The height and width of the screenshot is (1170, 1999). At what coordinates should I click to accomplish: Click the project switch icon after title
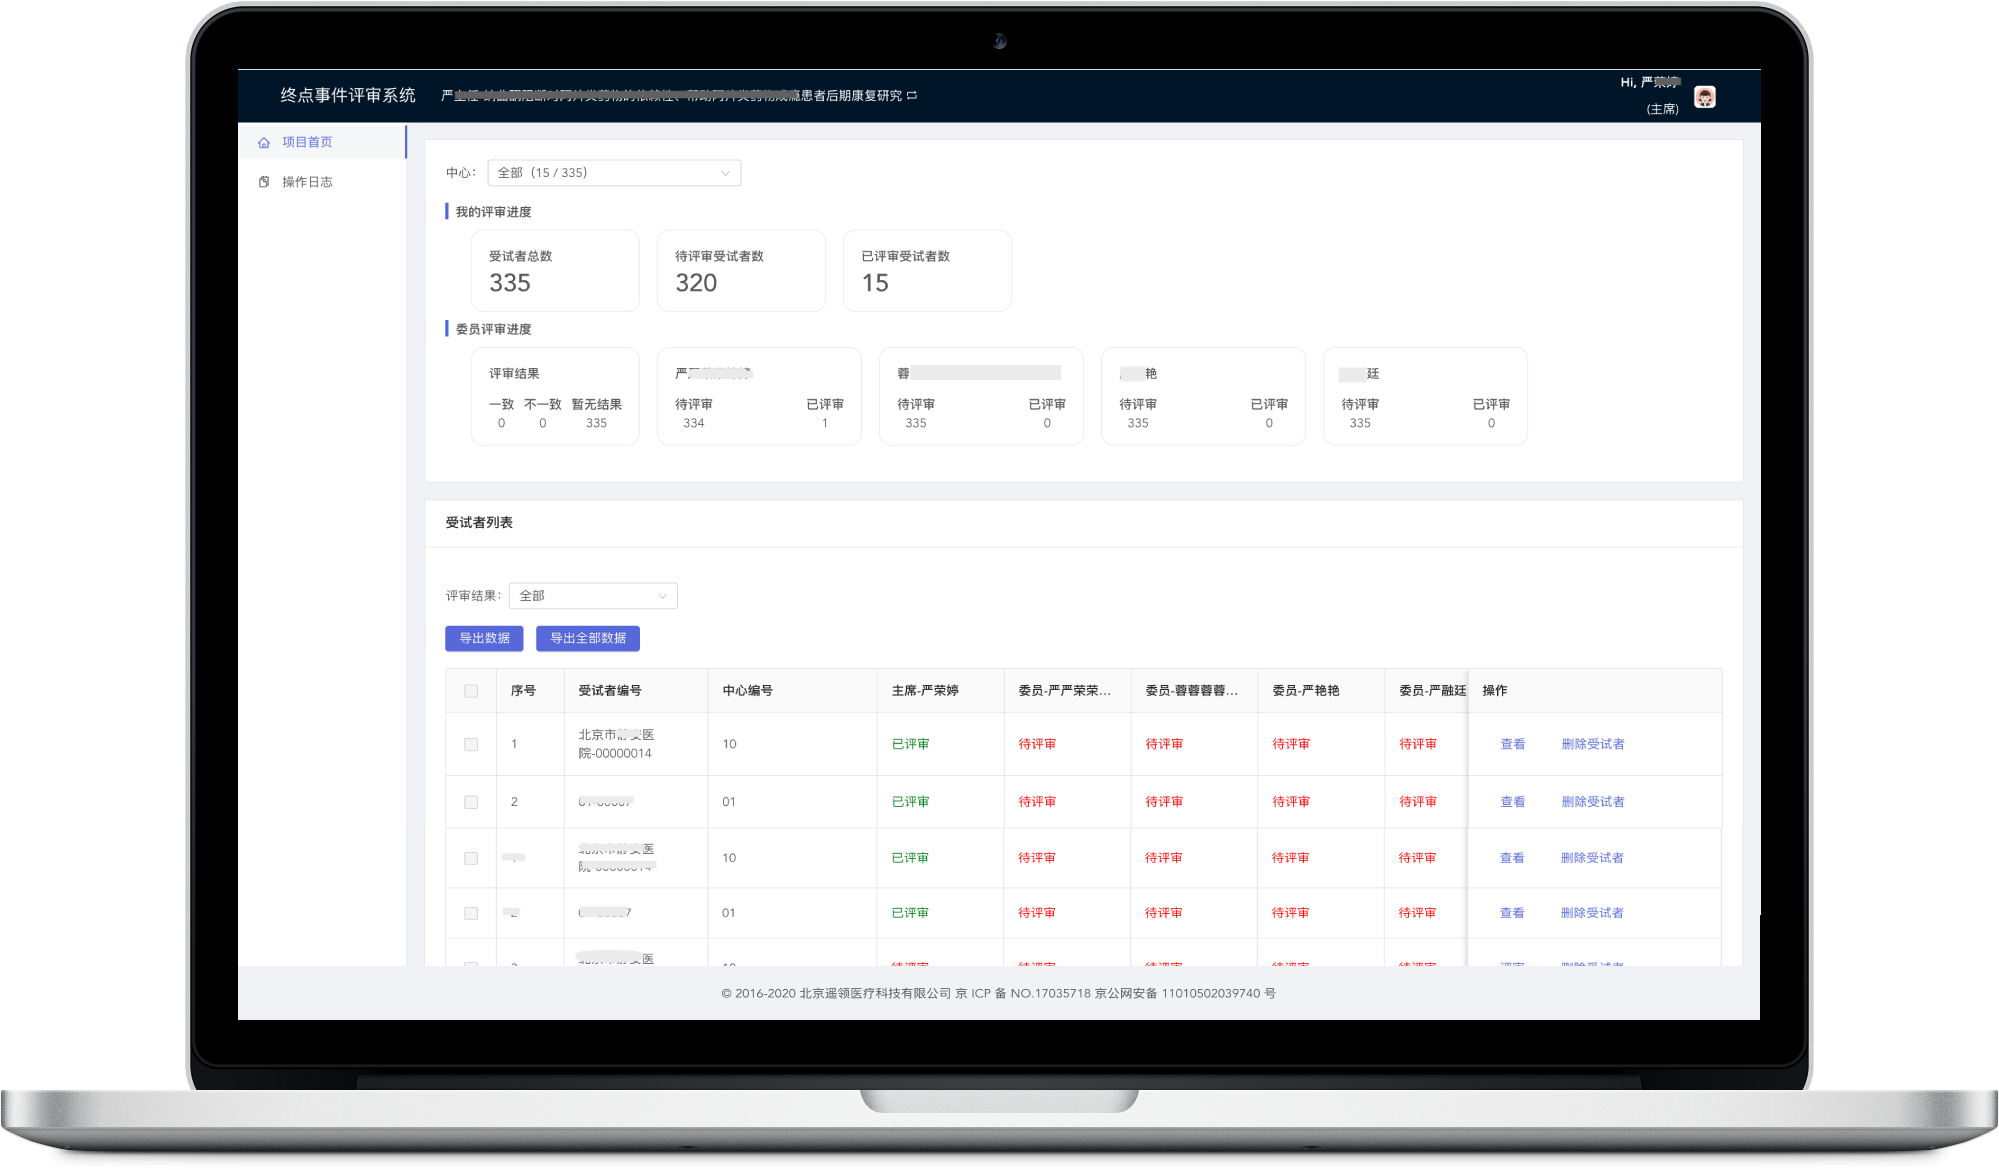click(912, 96)
